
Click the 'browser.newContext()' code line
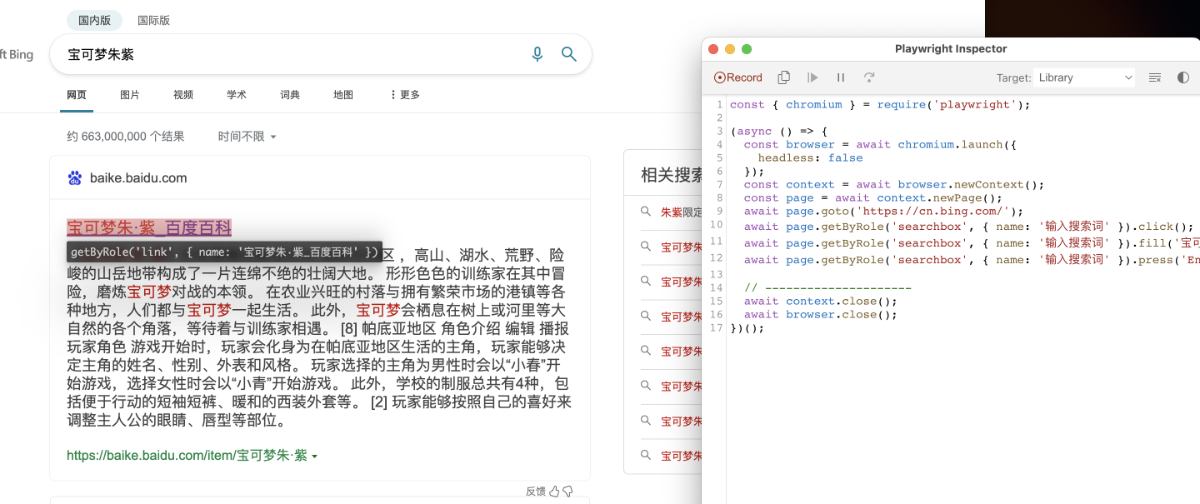point(894,184)
